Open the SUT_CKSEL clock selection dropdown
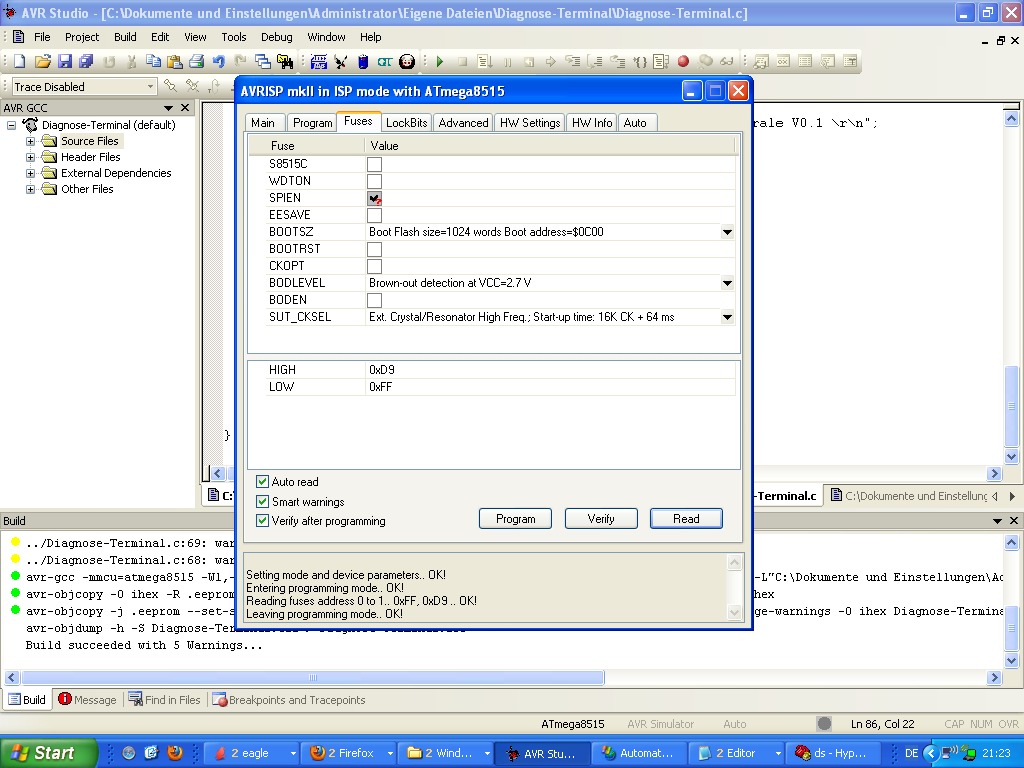Viewport: 1024px width, 768px height. 727,317
